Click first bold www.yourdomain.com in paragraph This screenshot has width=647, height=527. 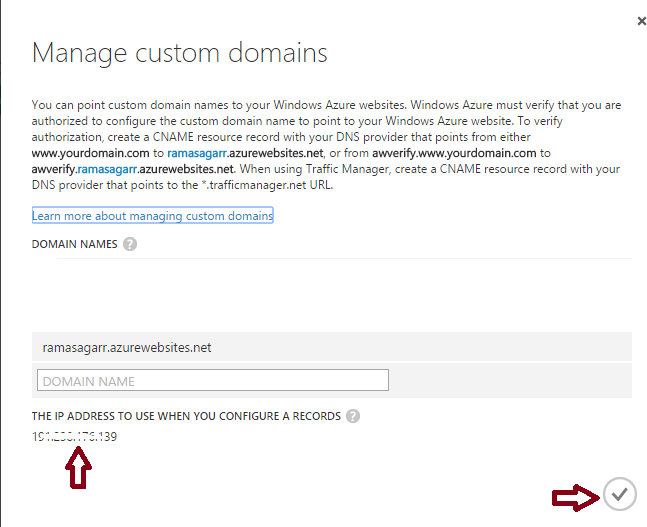pos(90,152)
